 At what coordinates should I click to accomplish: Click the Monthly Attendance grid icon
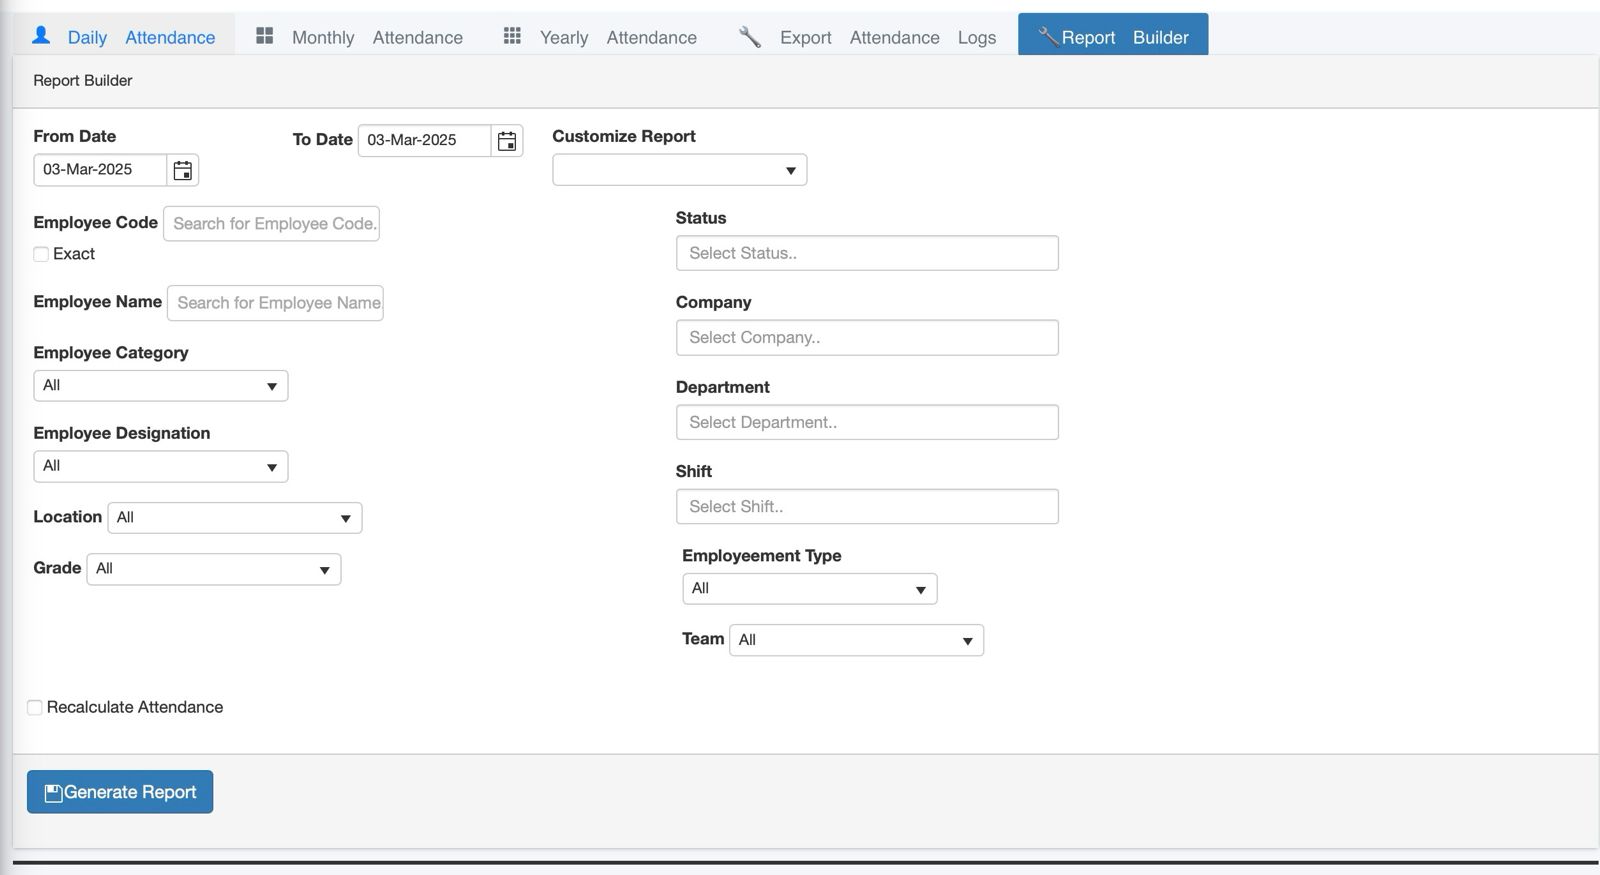[x=264, y=36]
